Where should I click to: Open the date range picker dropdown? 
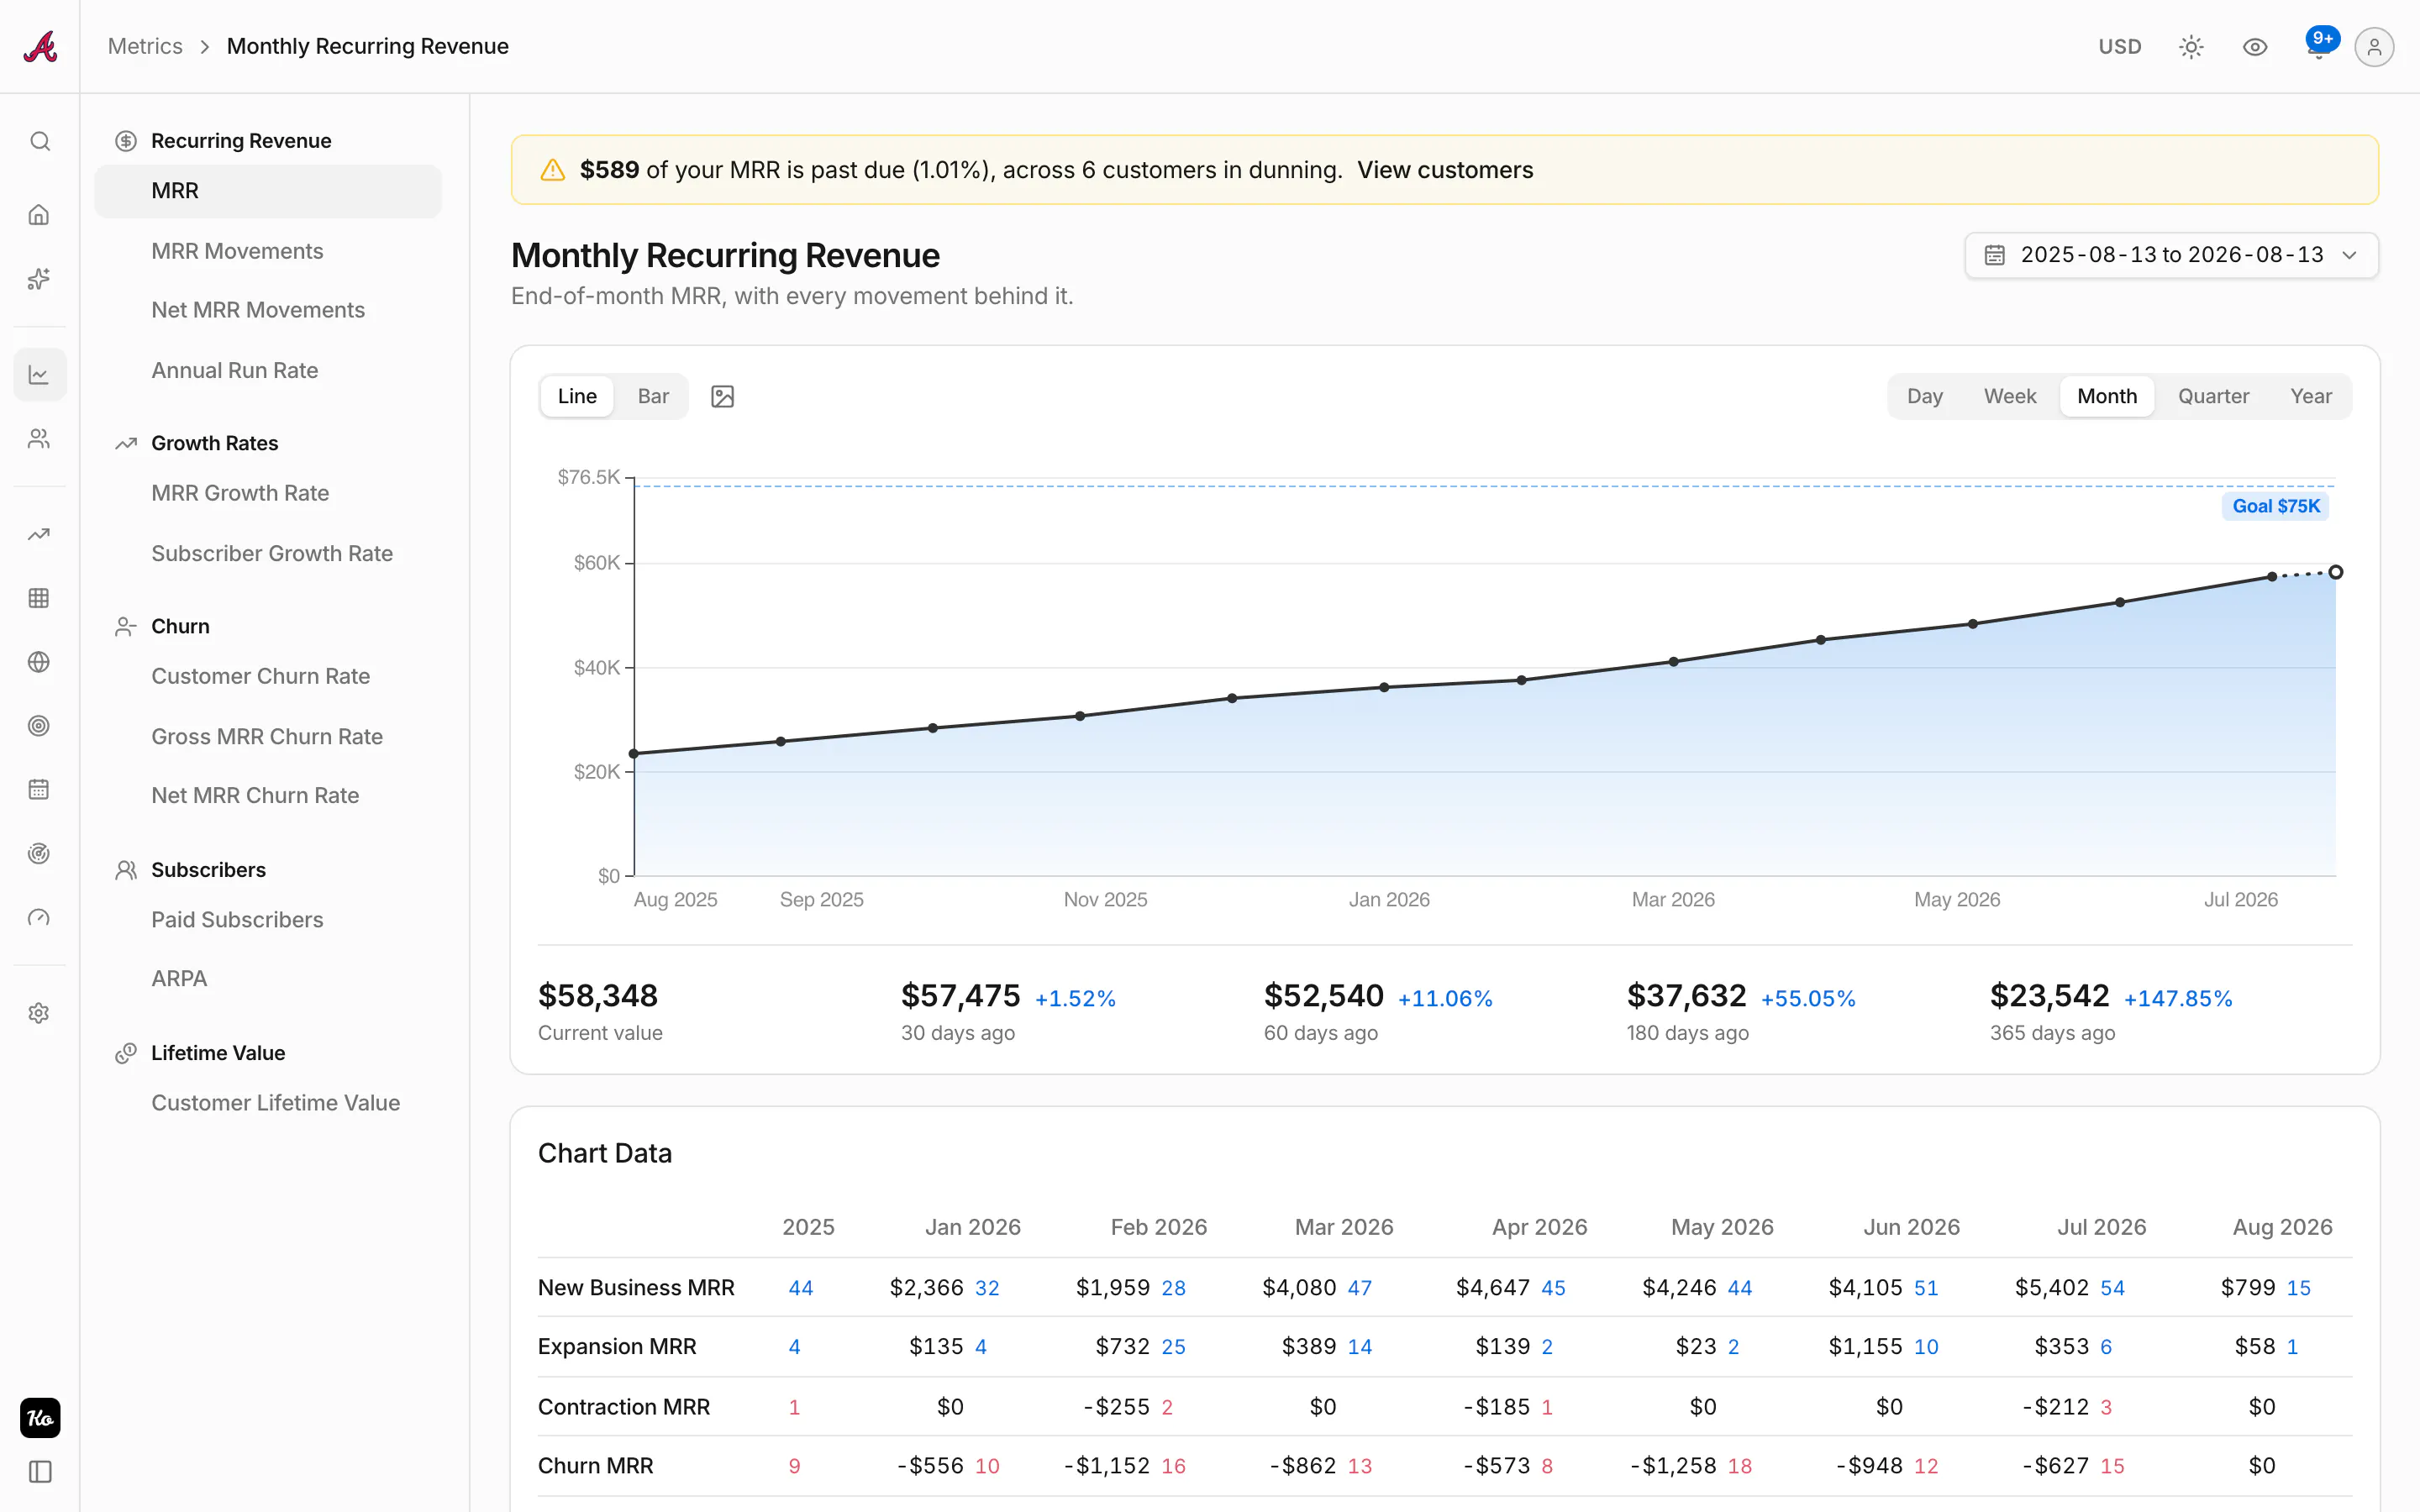point(2171,255)
